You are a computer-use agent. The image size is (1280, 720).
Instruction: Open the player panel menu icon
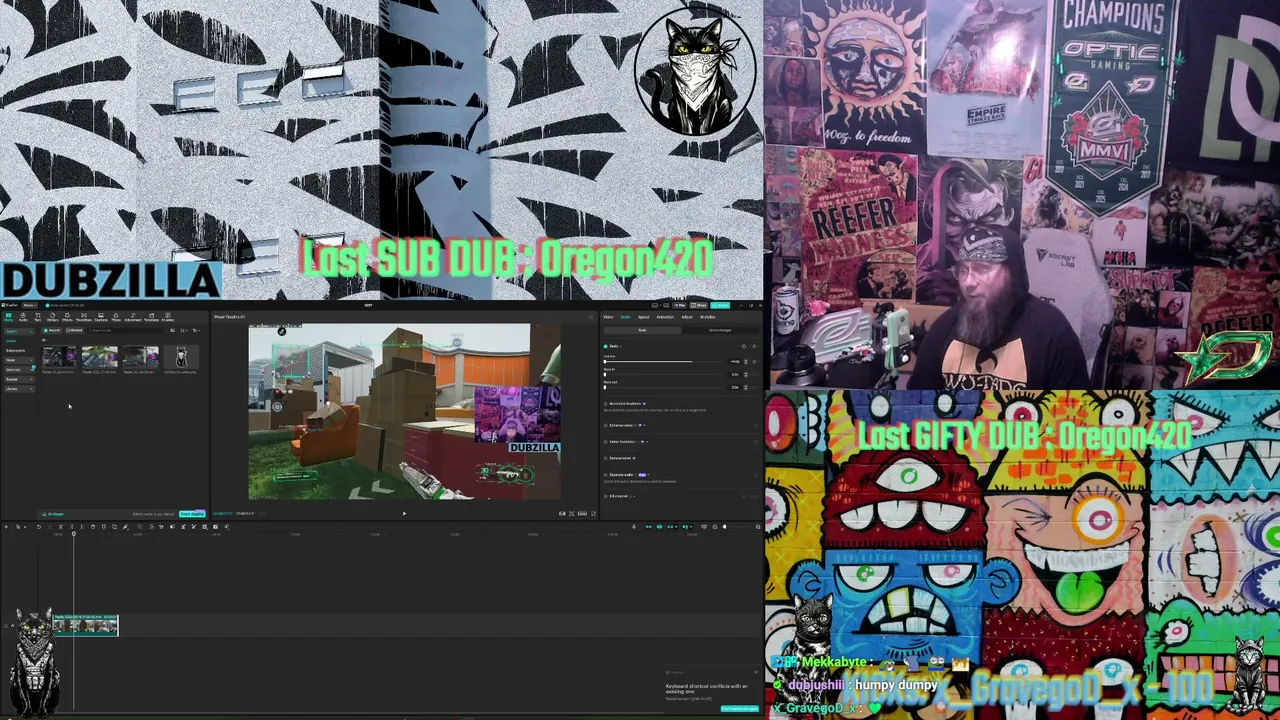click(x=590, y=317)
